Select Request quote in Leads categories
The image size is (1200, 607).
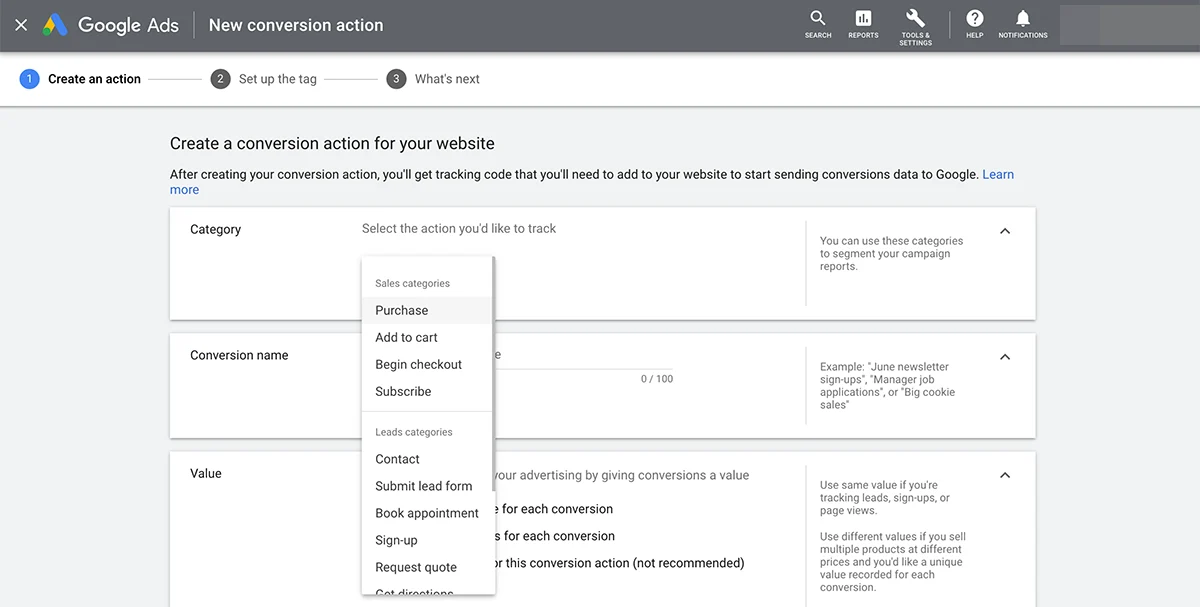tap(415, 567)
